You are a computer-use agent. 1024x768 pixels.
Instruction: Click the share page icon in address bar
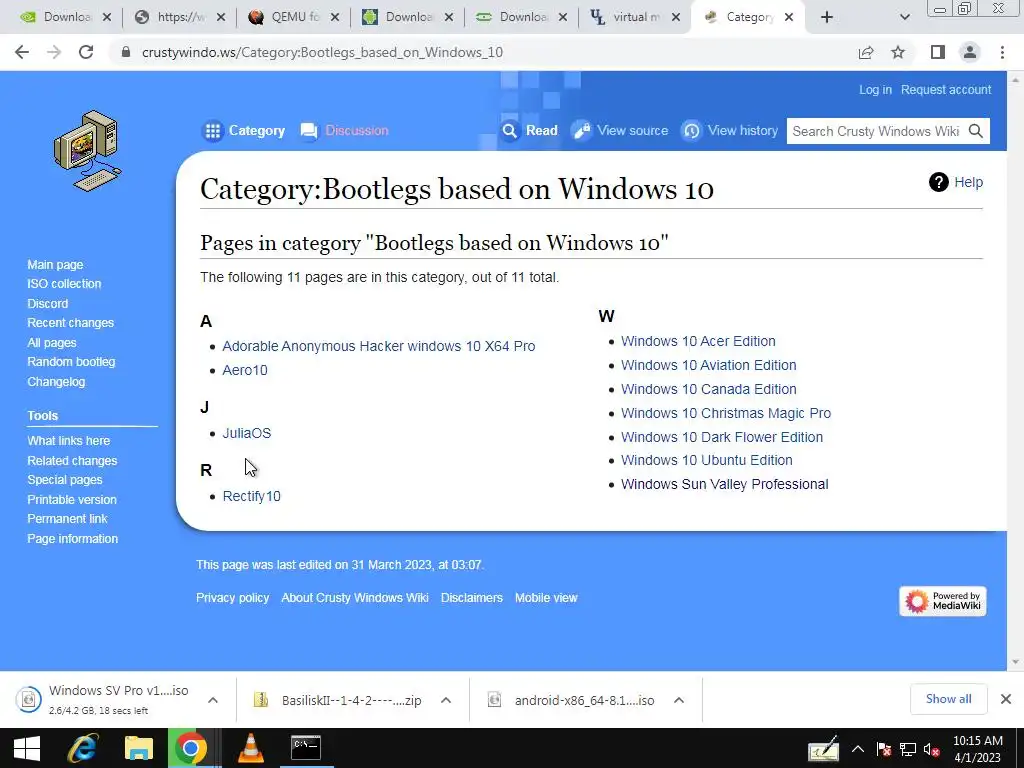(866, 52)
